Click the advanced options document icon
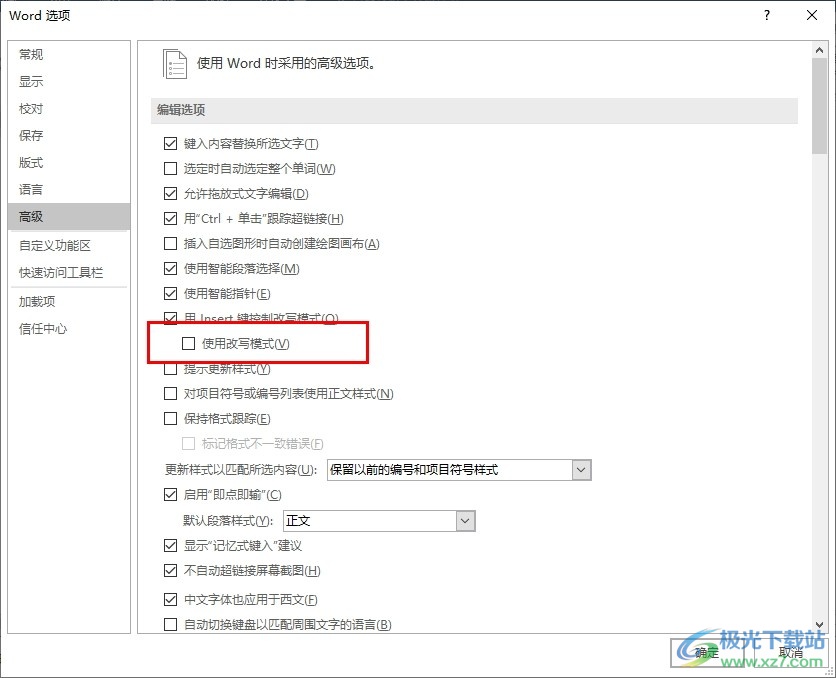Screen dimensions: 836x678 coord(175,64)
